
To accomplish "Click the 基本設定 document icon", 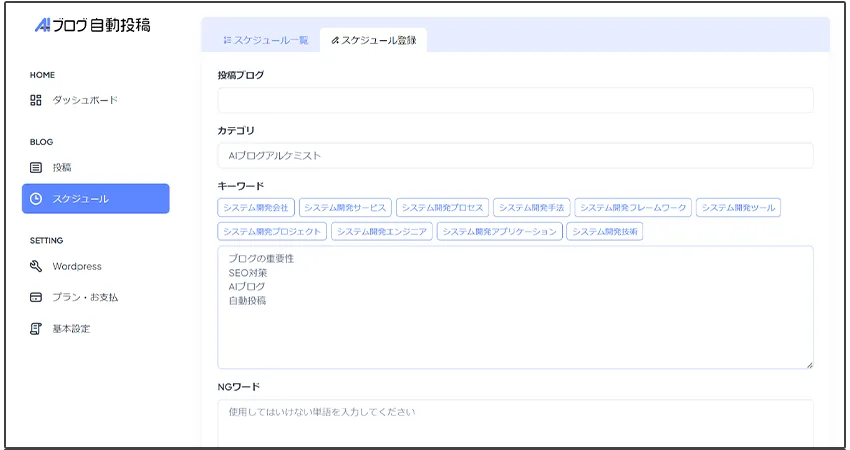I will [36, 328].
